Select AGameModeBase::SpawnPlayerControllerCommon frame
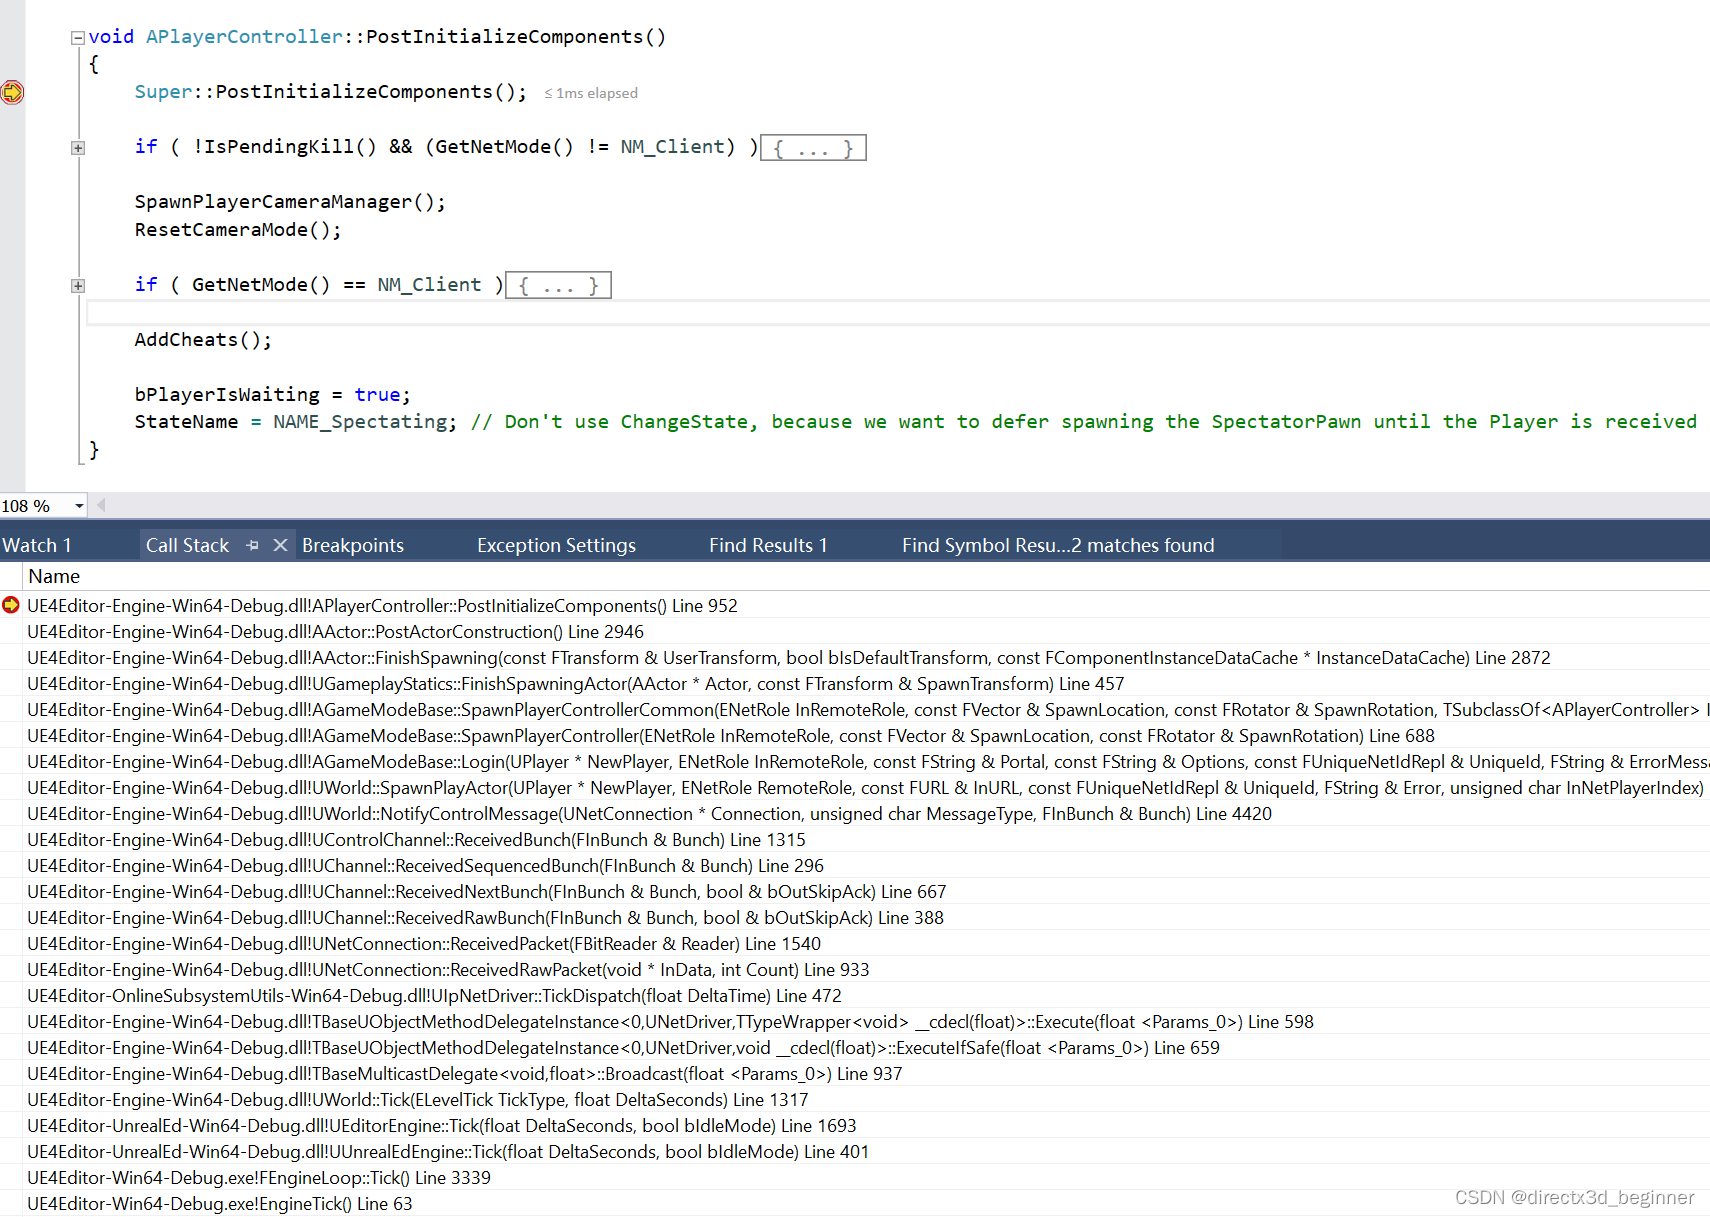 [866, 709]
